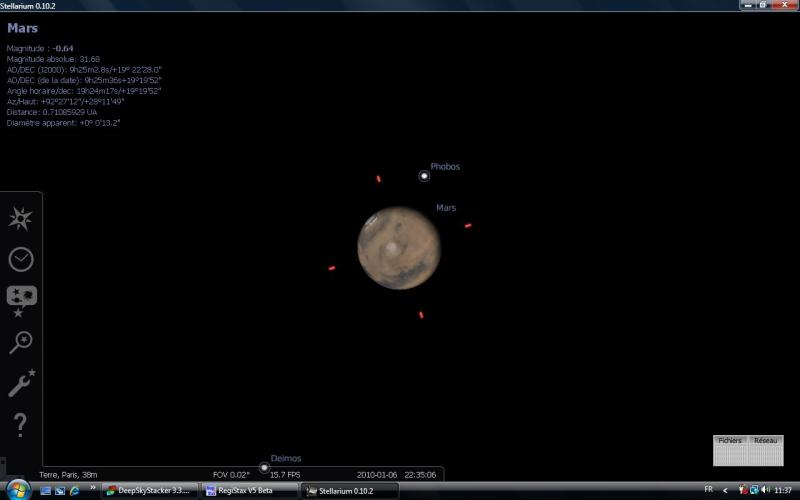The image size is (800, 500).
Task: Open the Search window magnifier icon
Action: point(21,342)
